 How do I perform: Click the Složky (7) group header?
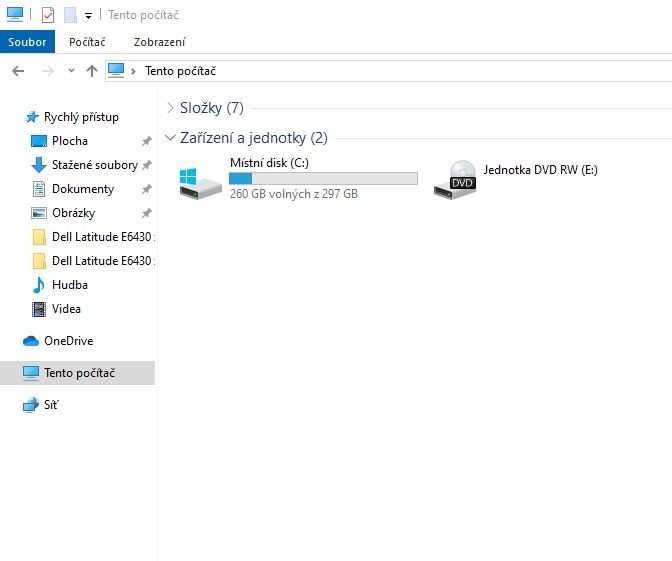pos(212,108)
